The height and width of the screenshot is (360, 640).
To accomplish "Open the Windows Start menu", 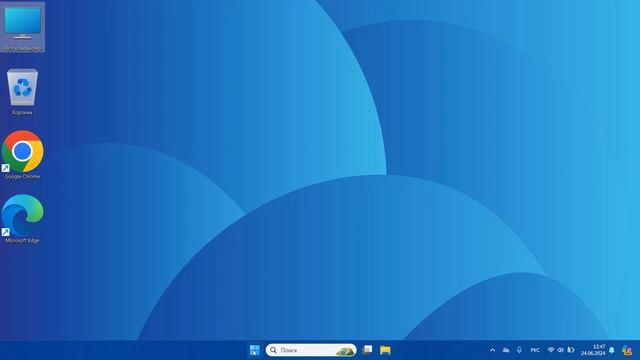I will (x=254, y=350).
